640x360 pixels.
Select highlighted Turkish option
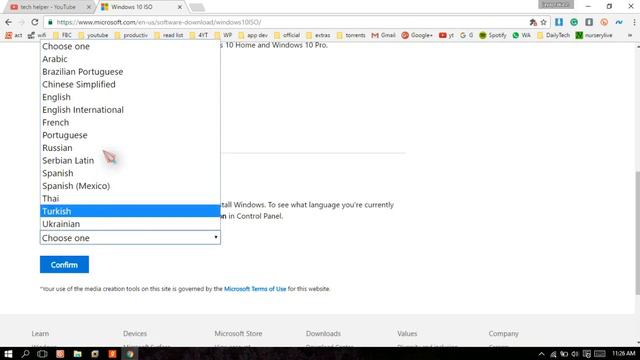pos(130,211)
